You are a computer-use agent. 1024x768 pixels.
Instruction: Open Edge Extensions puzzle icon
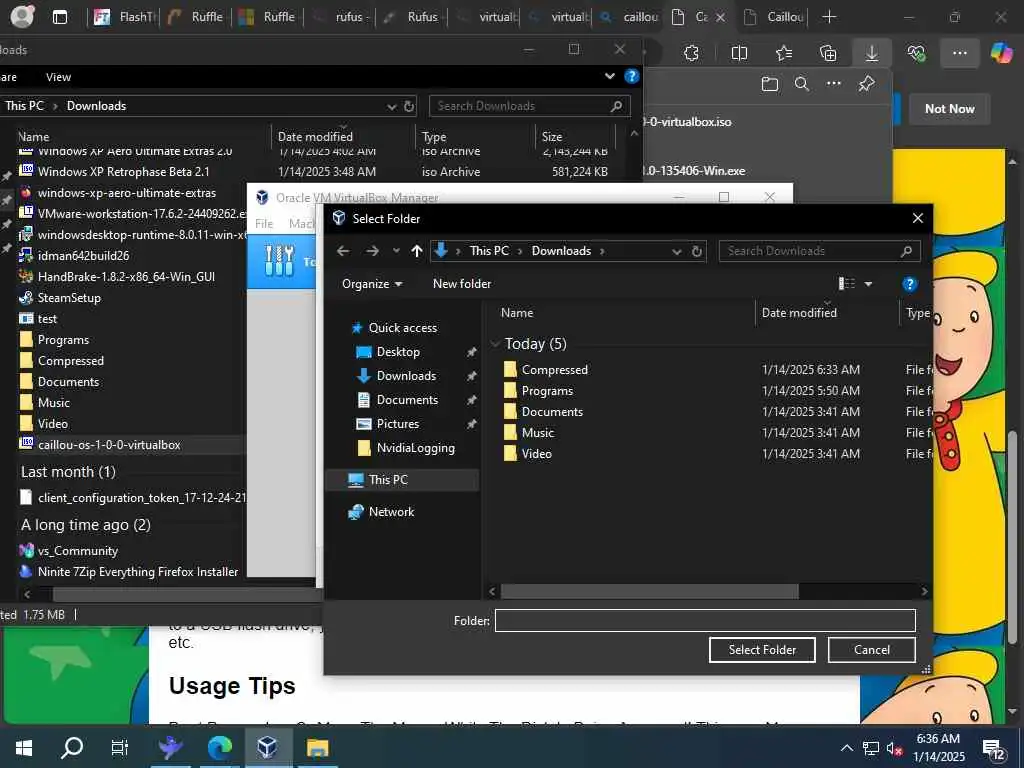692,53
